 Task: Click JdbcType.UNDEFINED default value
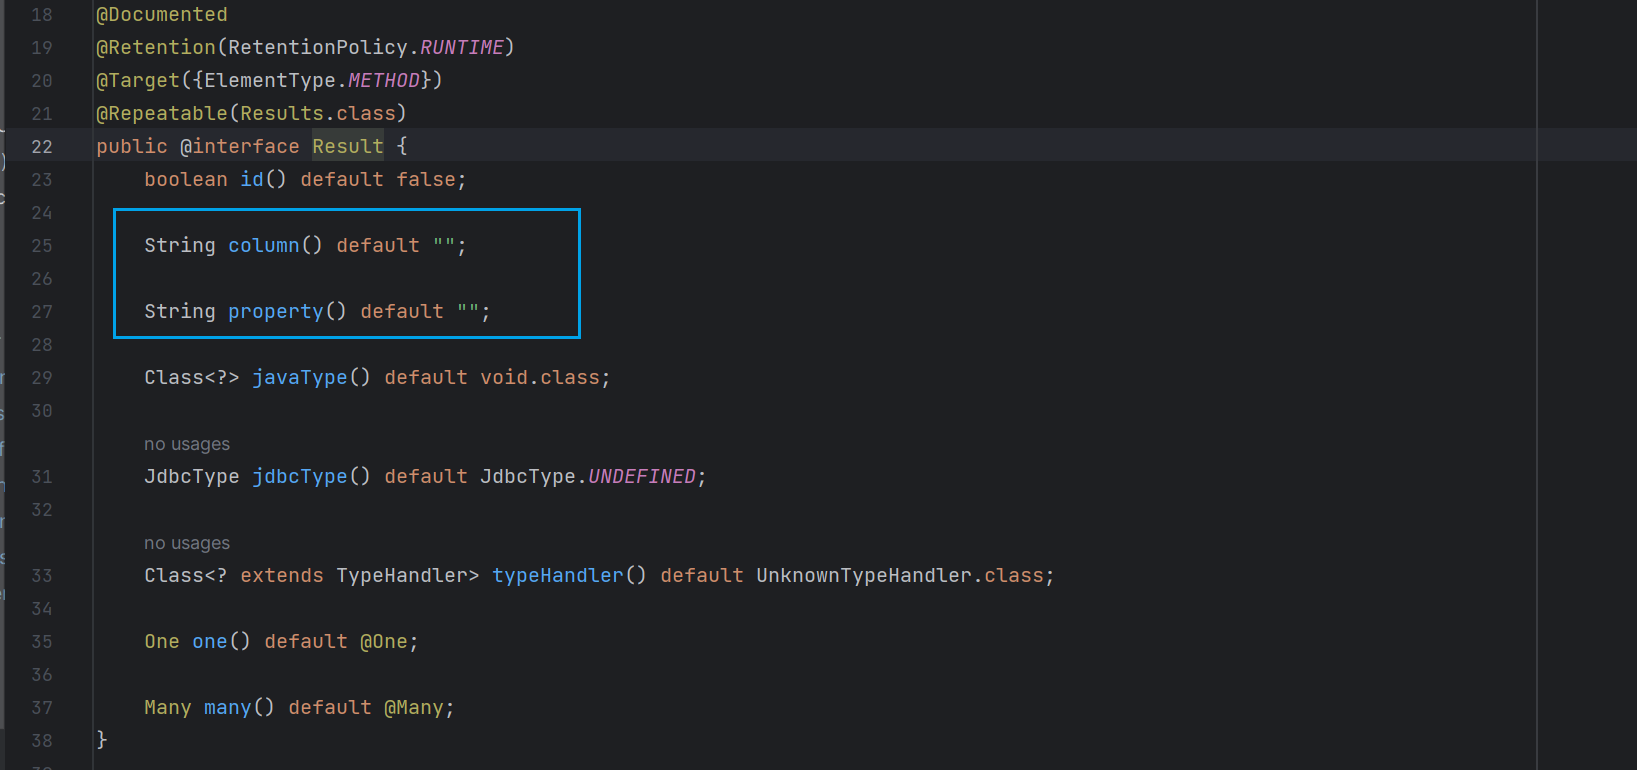588,476
